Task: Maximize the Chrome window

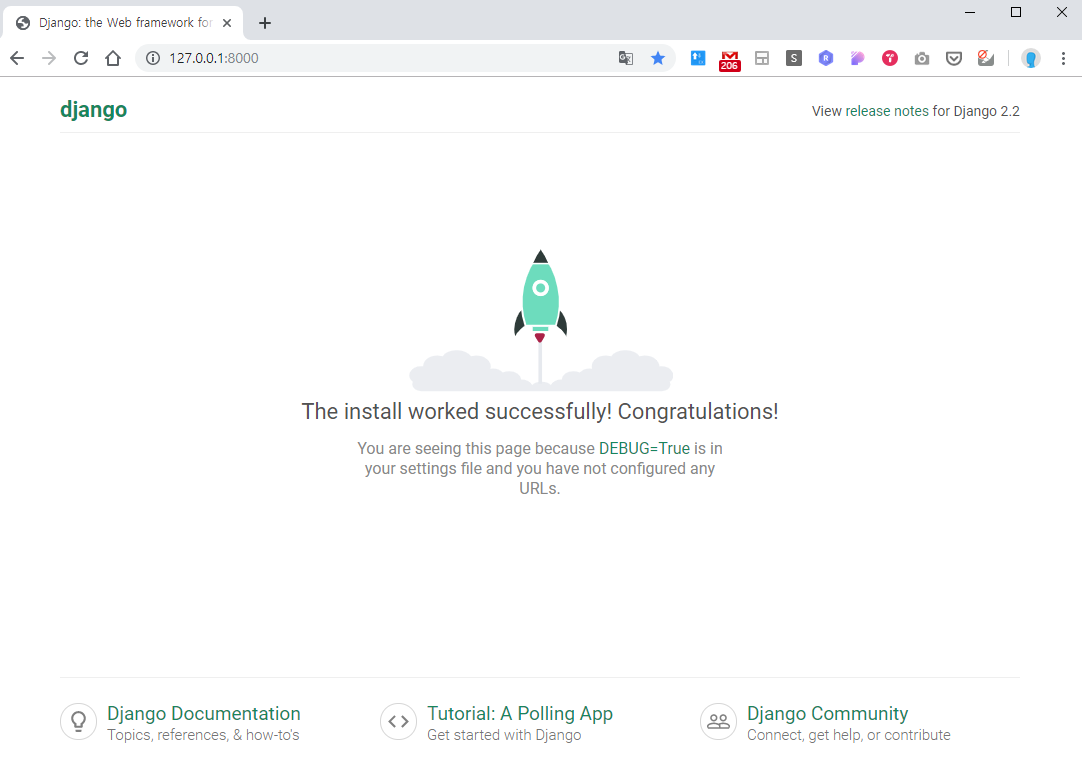Action: click(x=1016, y=12)
